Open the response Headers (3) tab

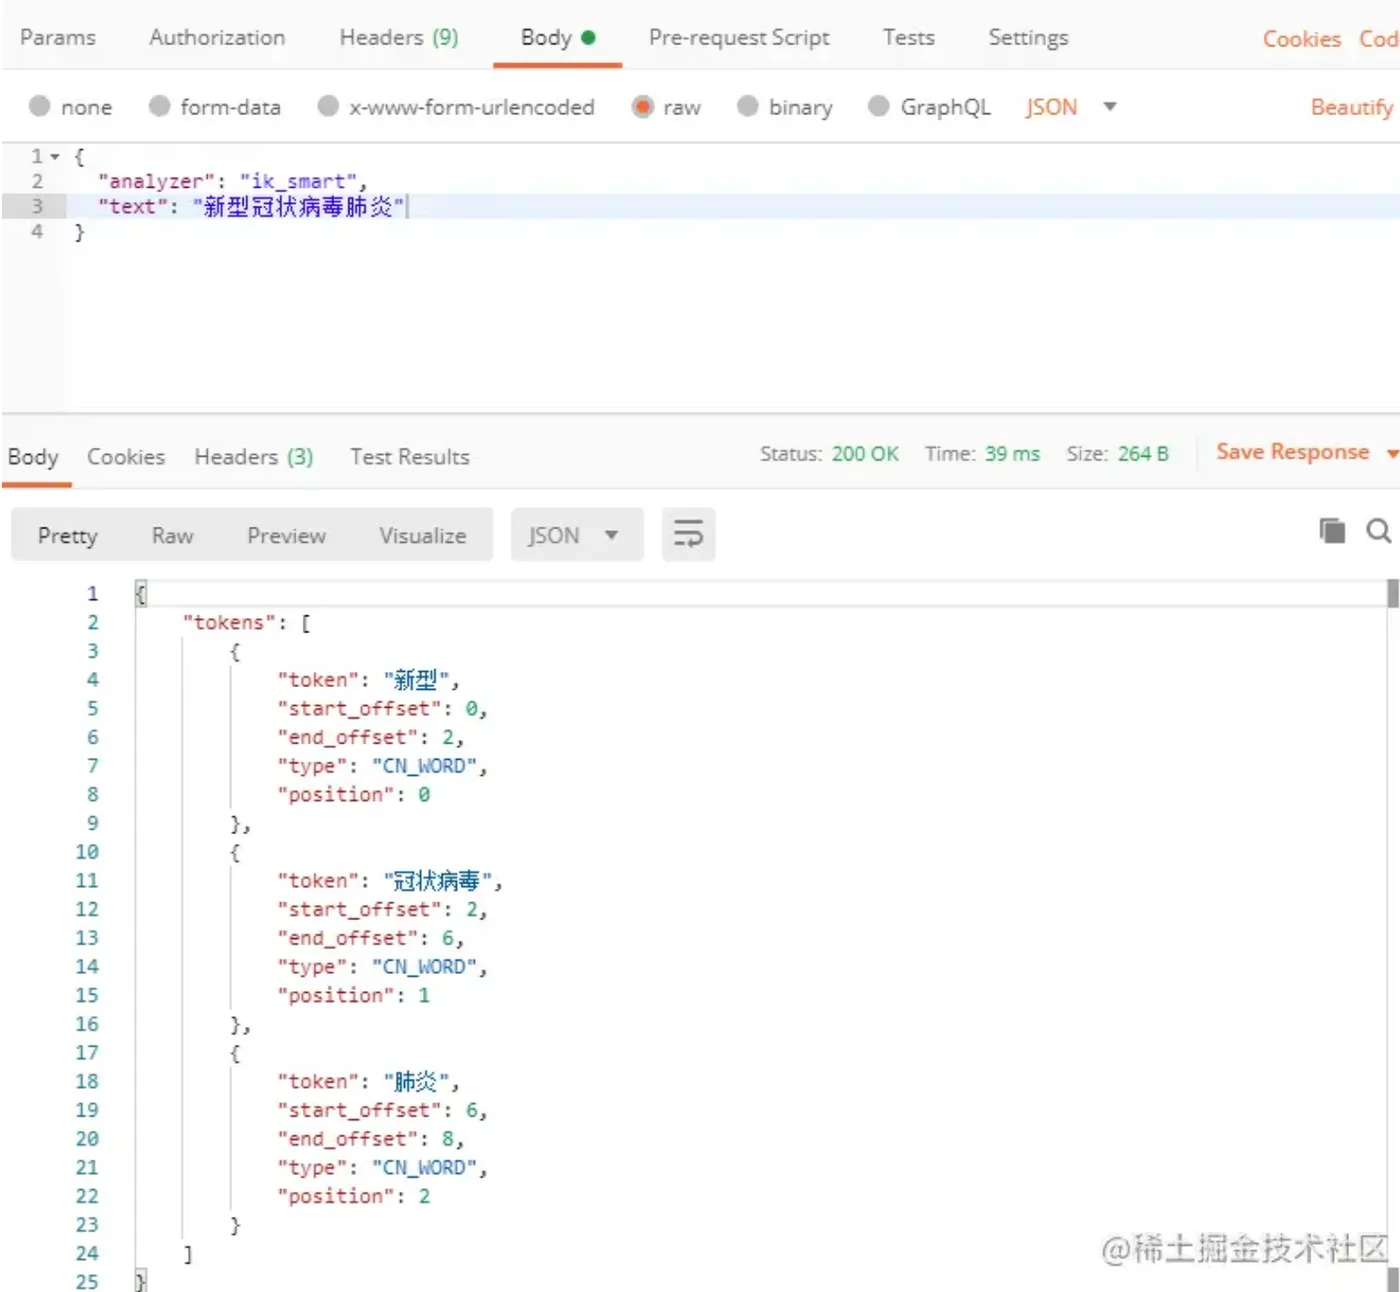coord(254,457)
